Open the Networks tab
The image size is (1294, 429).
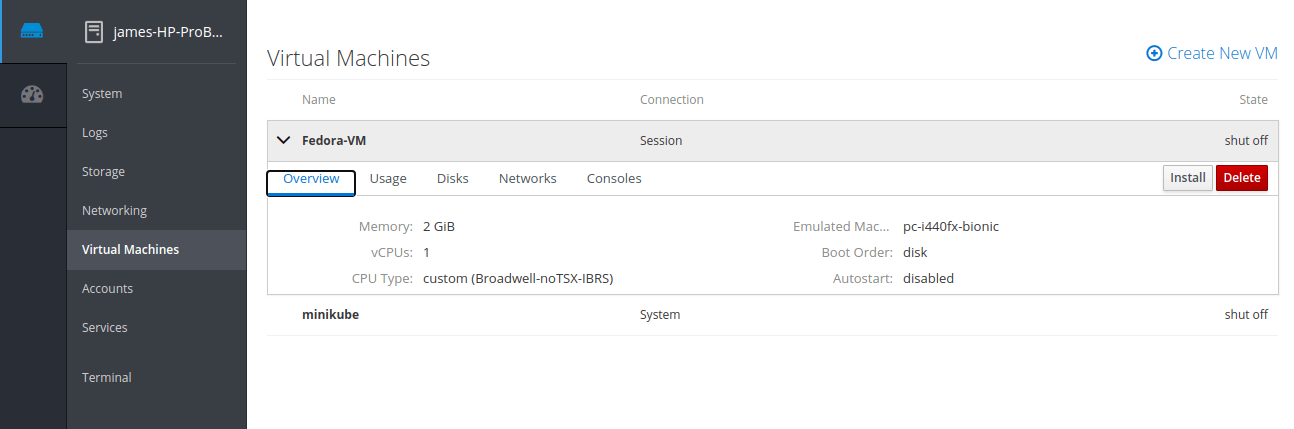click(x=528, y=178)
